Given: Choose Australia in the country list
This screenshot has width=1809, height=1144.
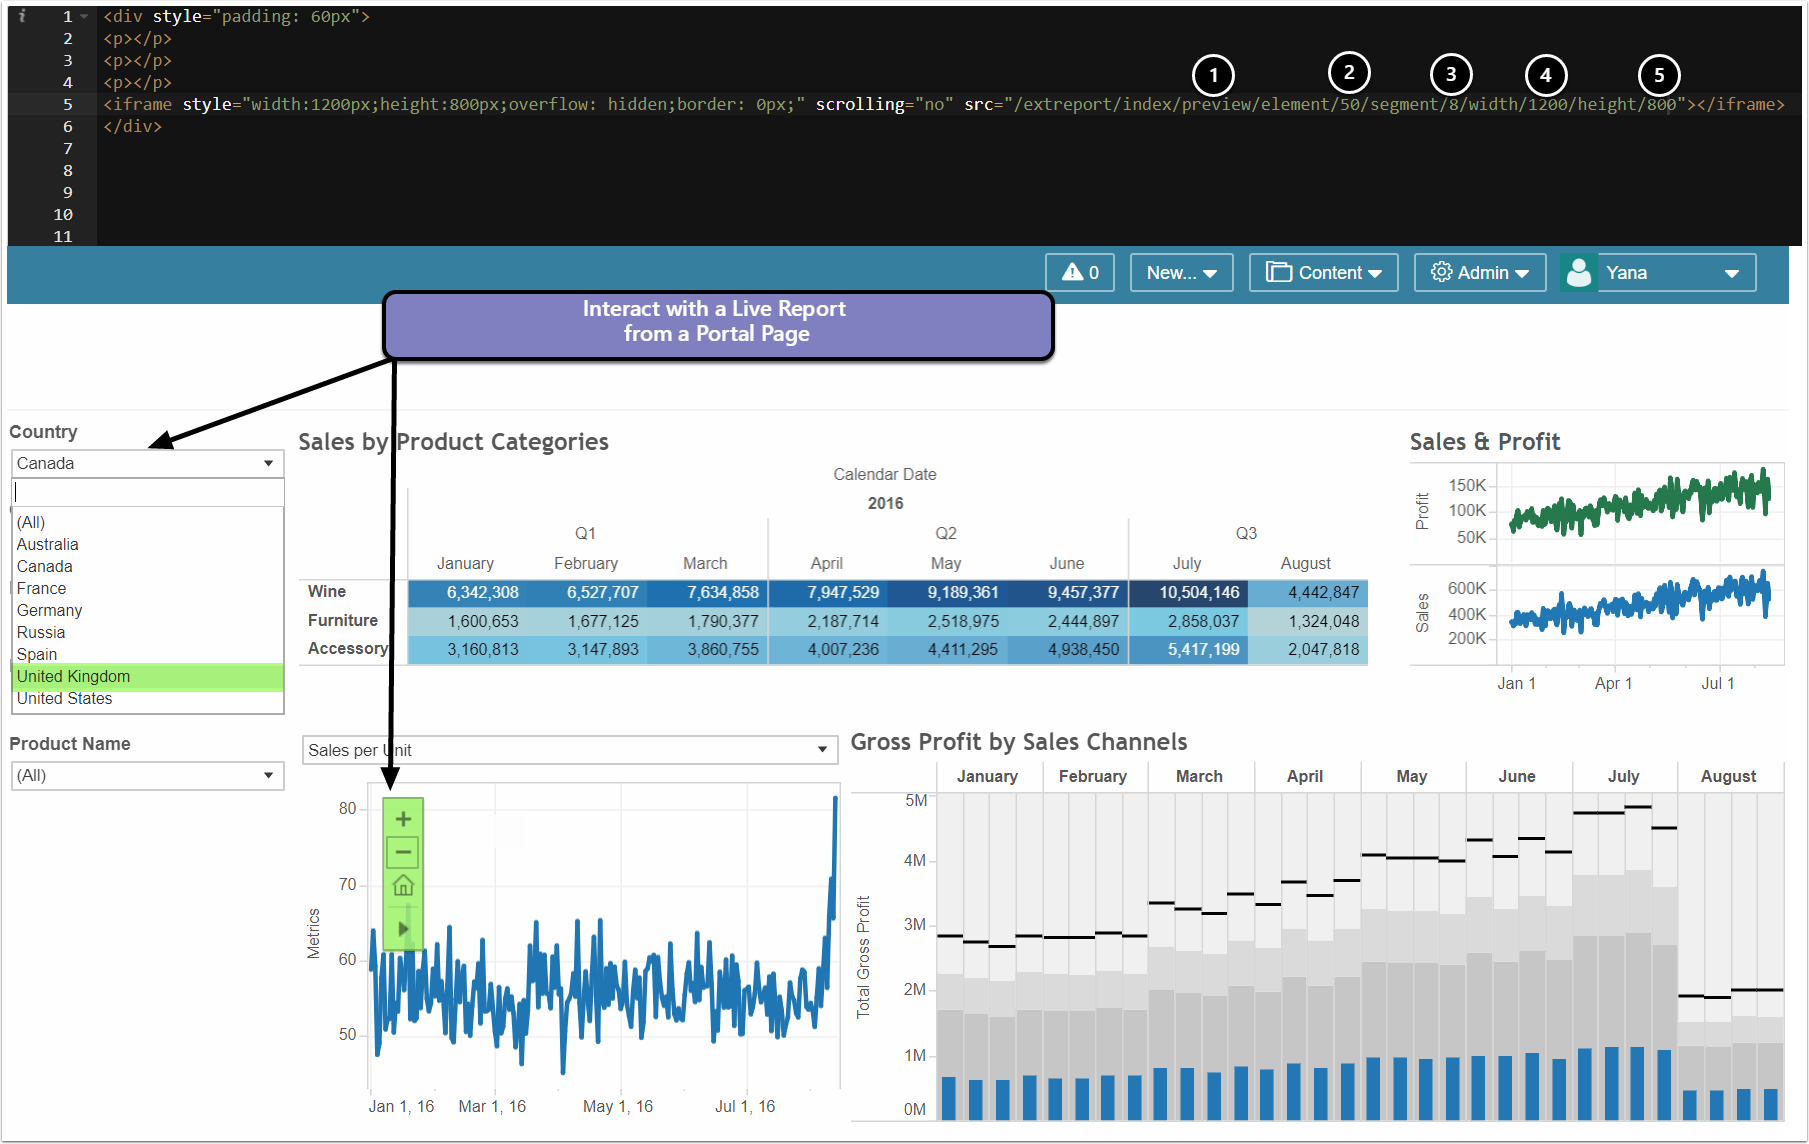Looking at the screenshot, I should click(x=47, y=545).
